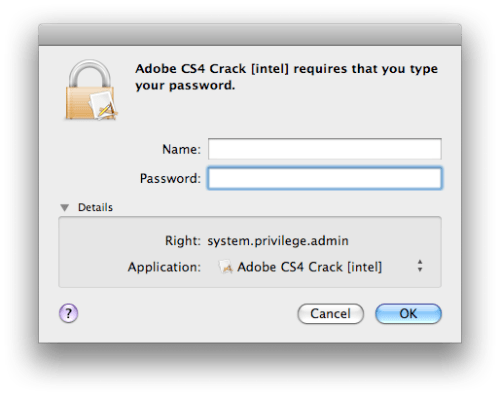Open the Application pop-up menu

point(321,267)
